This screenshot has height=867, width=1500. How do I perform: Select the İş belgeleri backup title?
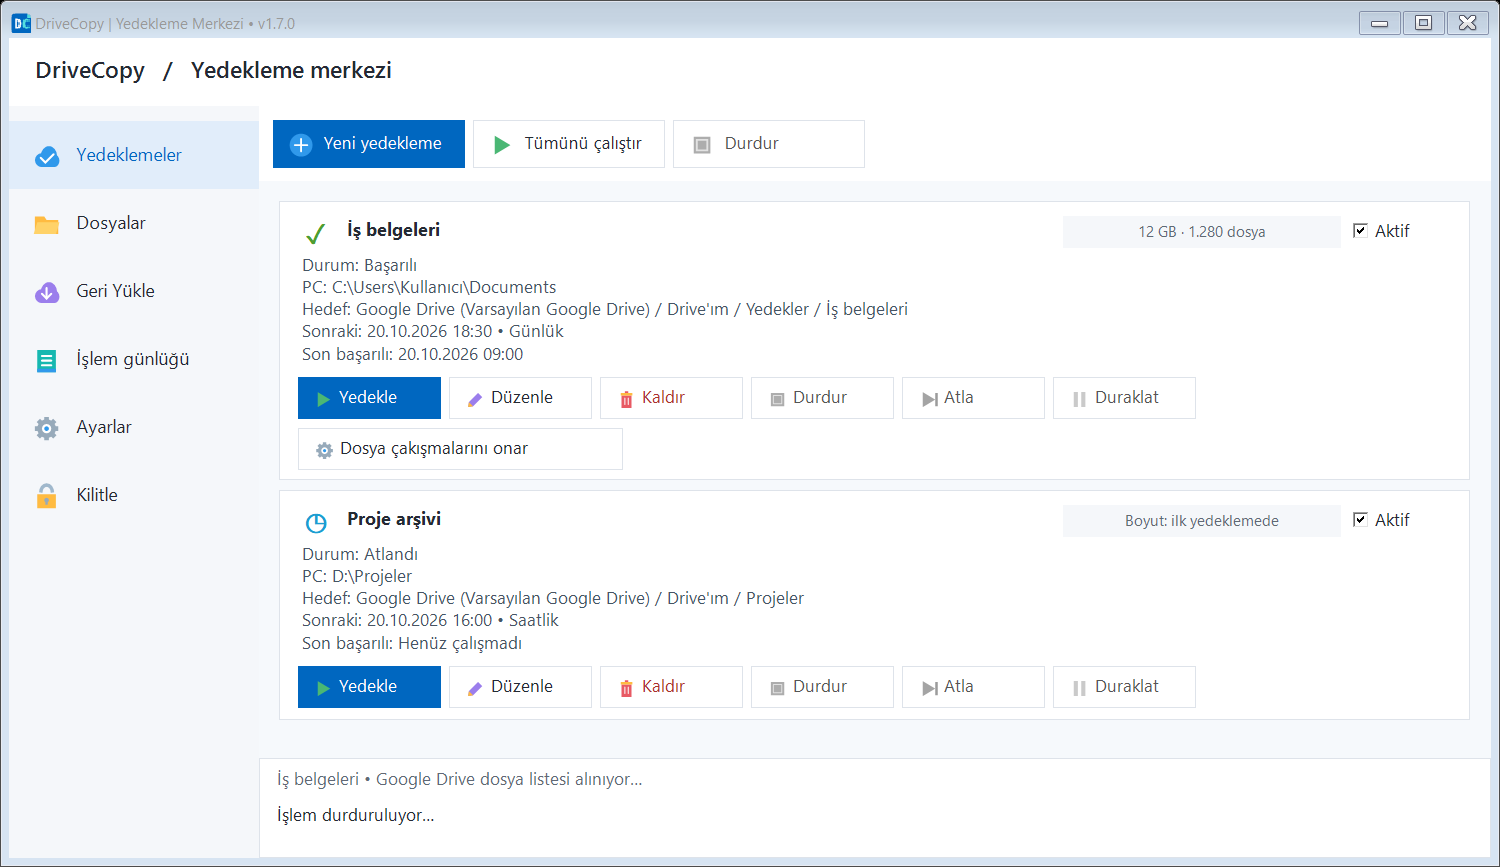point(393,230)
